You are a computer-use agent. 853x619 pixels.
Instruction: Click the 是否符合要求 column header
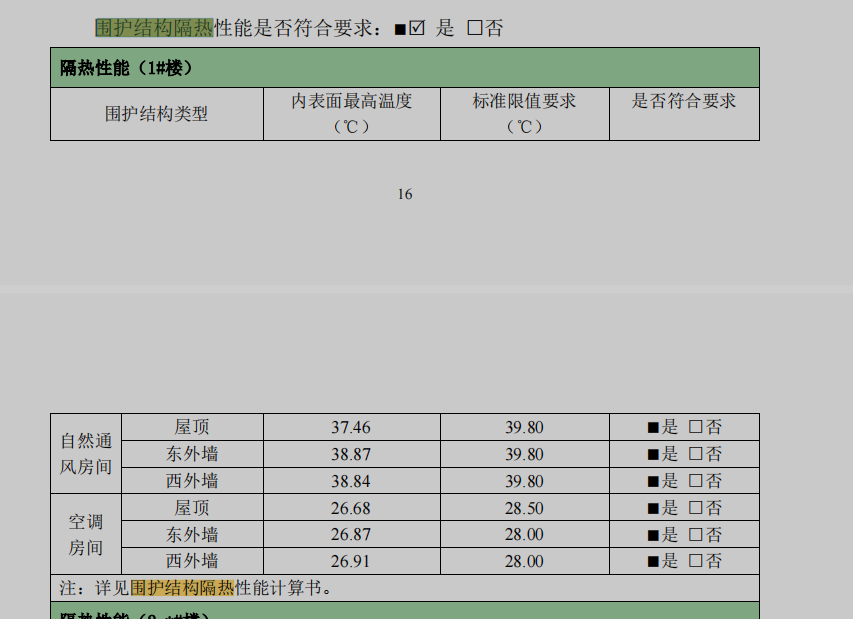tap(684, 101)
